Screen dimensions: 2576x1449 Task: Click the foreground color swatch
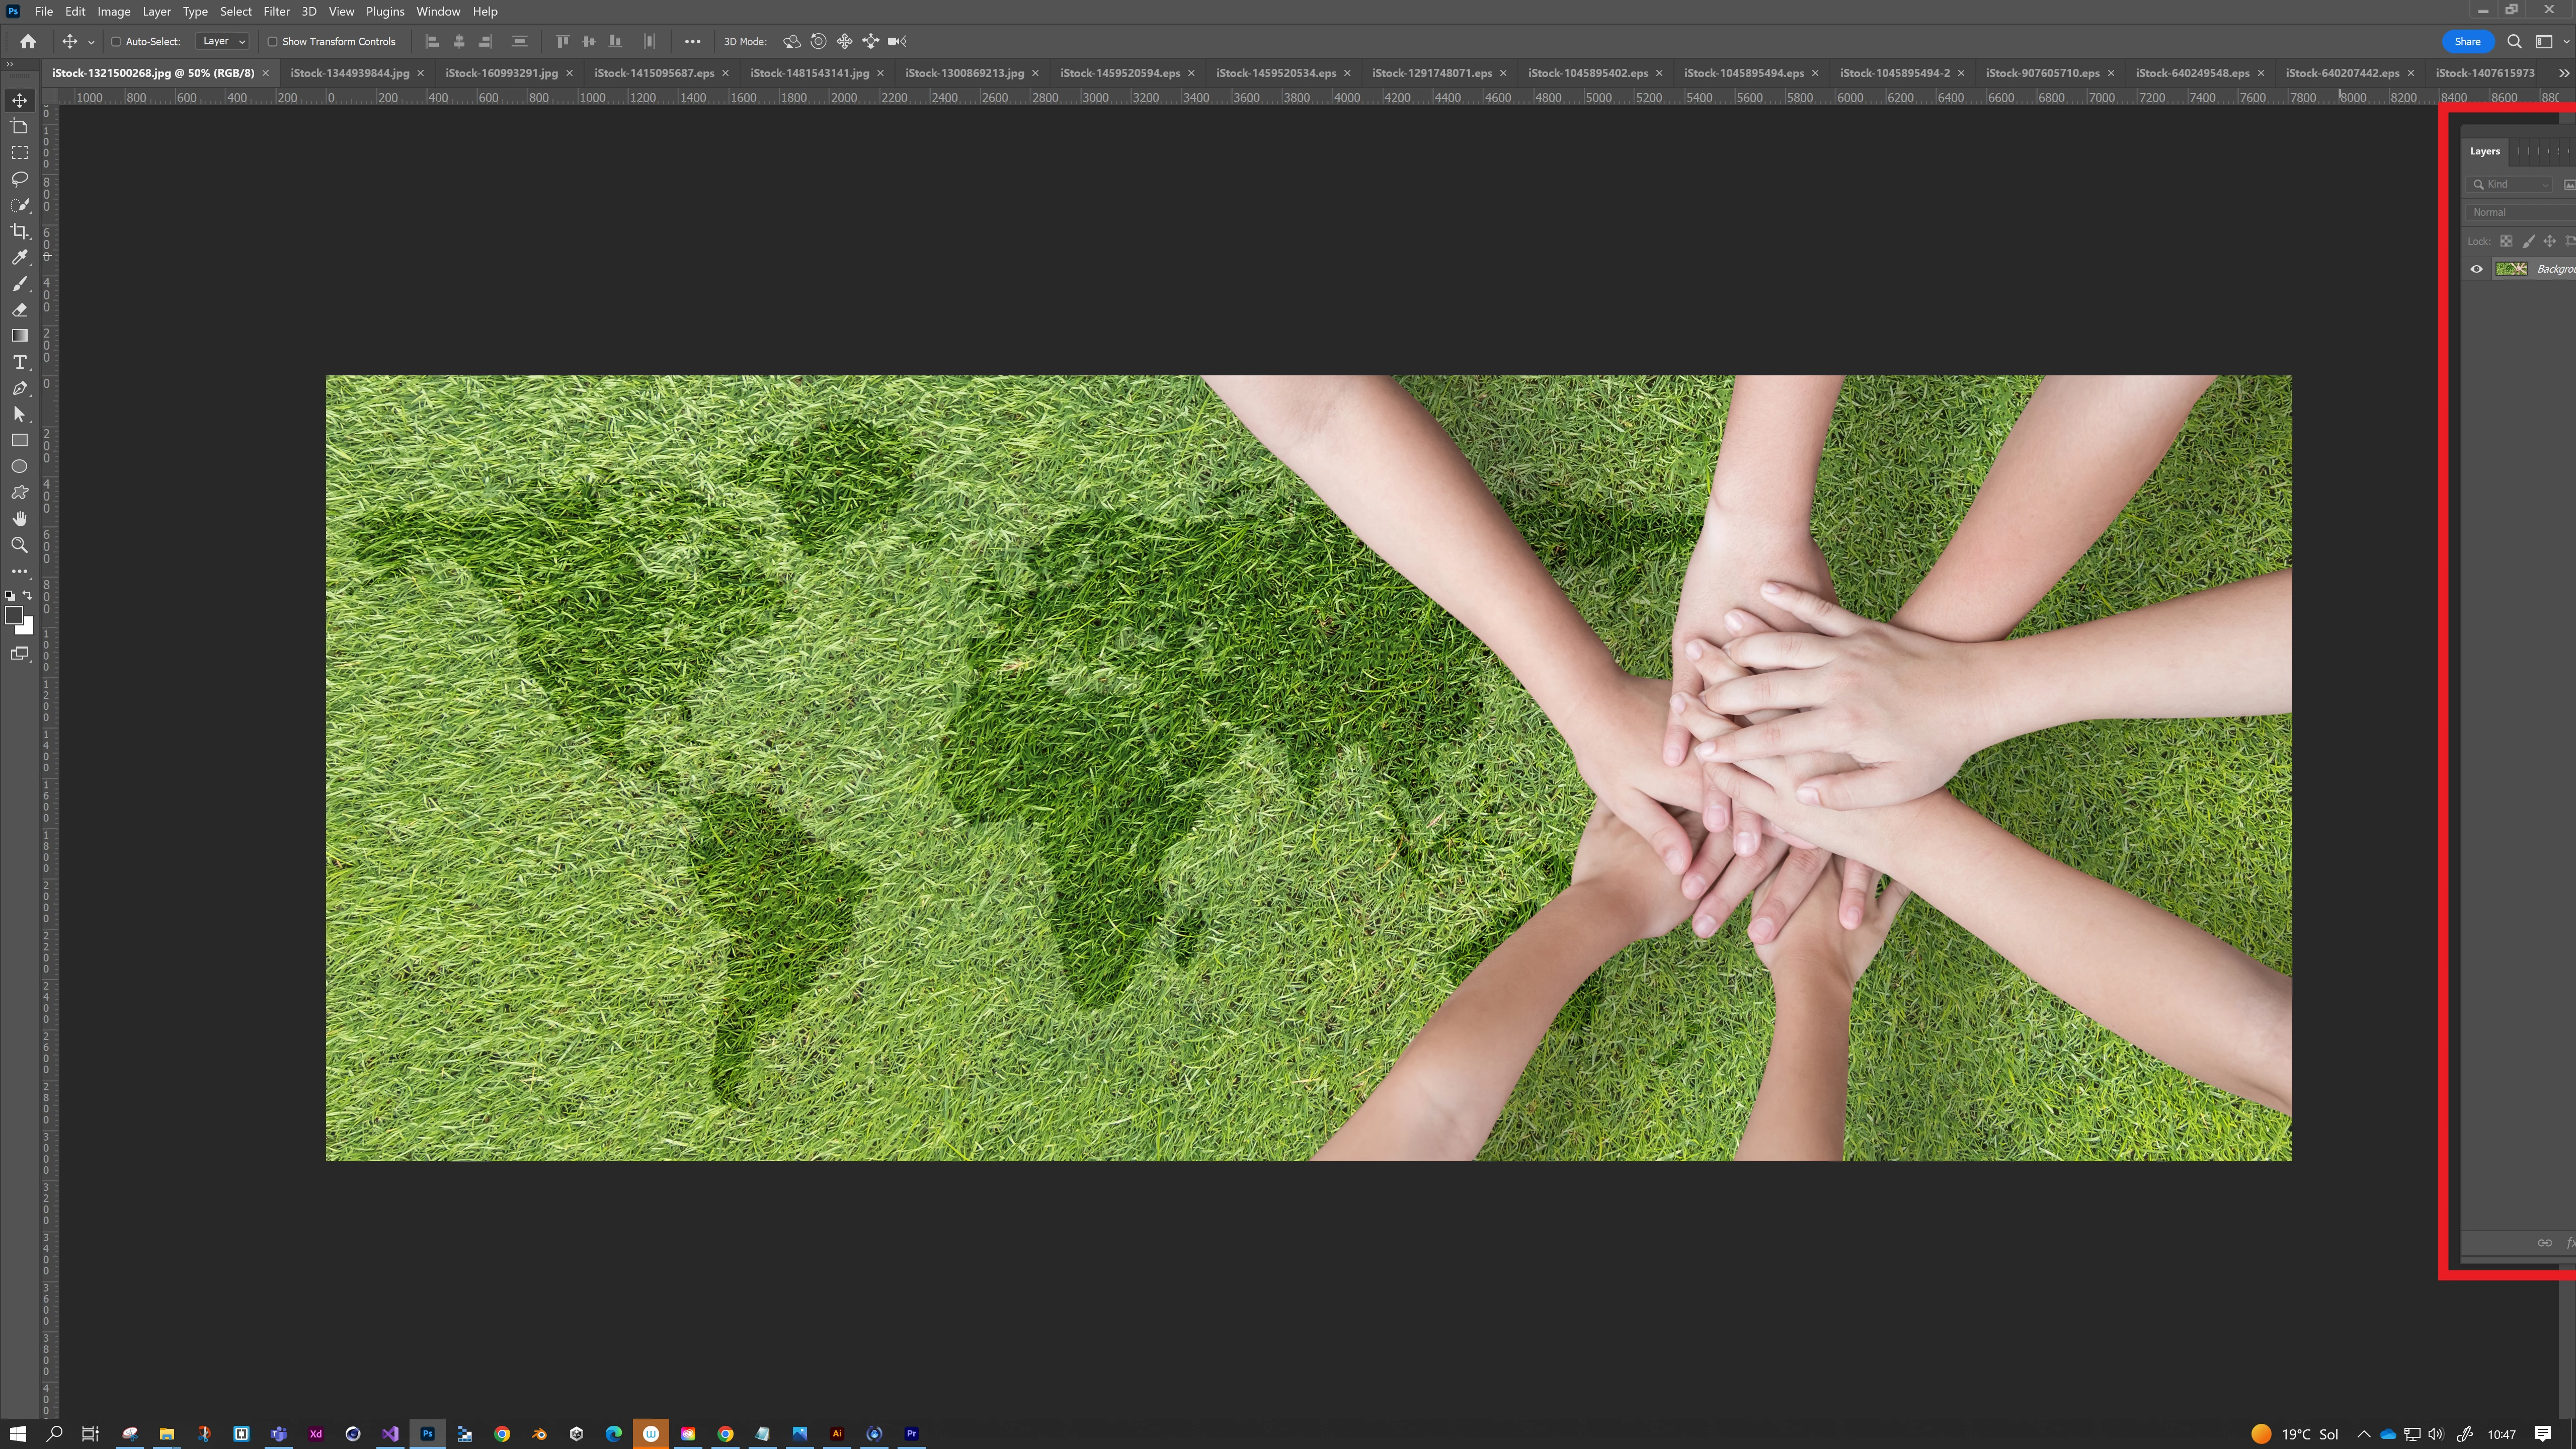point(13,616)
